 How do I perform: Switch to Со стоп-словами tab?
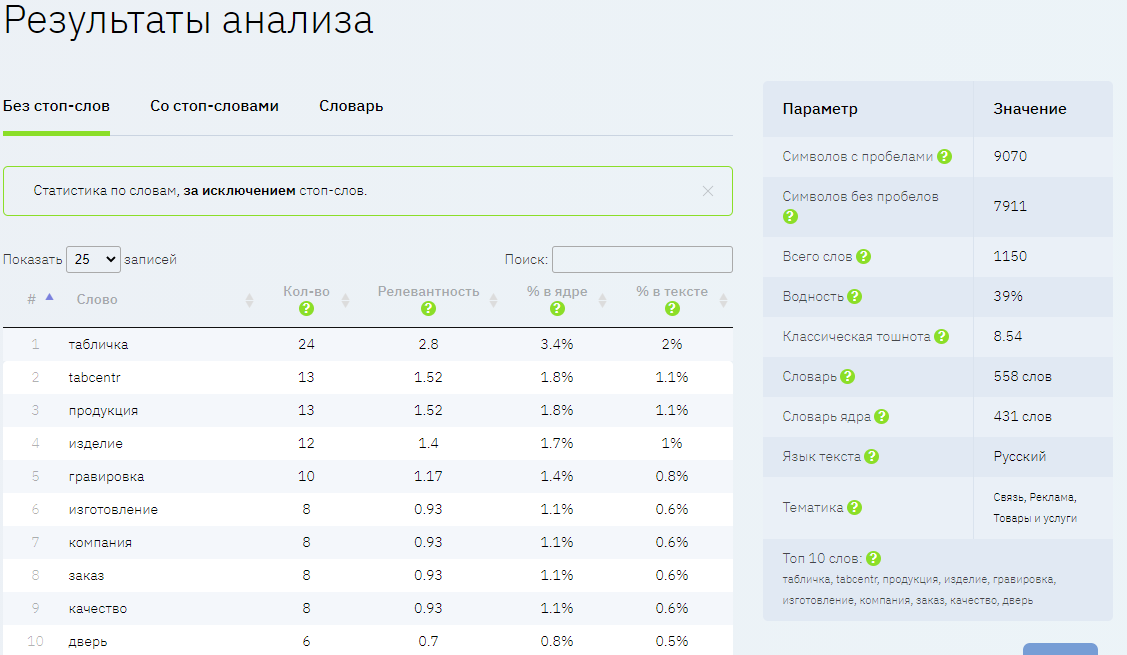pos(214,106)
